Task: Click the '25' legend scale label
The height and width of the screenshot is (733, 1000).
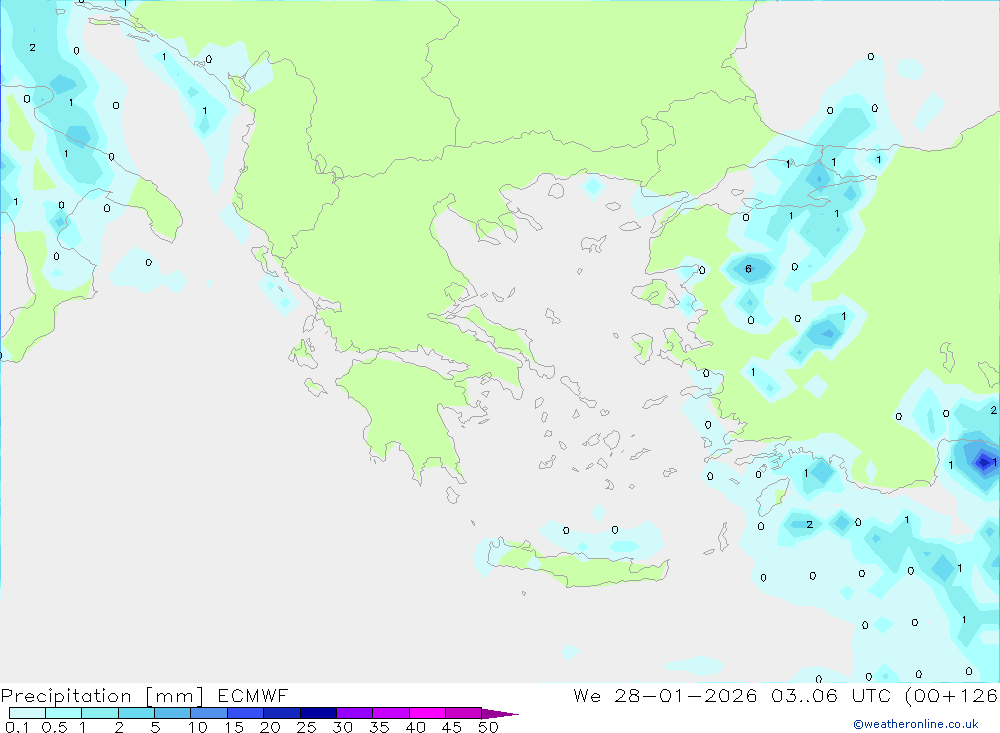Action: click(306, 727)
